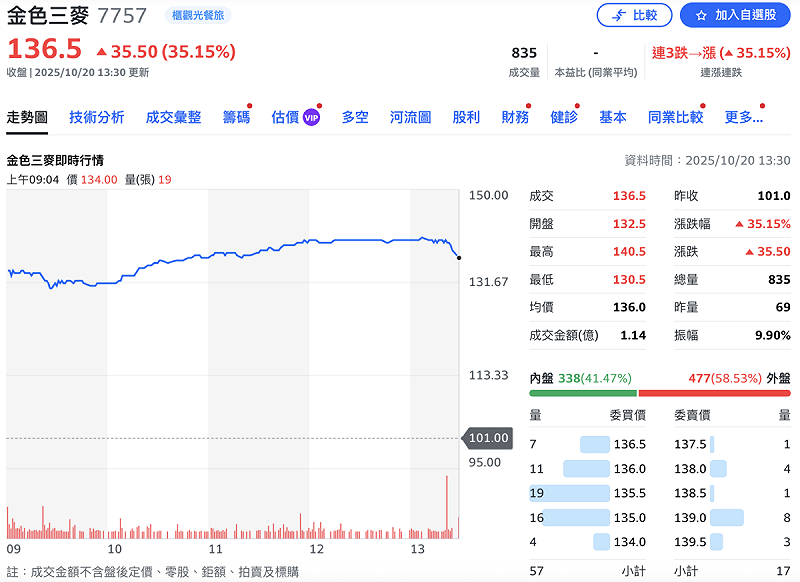Select the 籌碼 tab
The height and width of the screenshot is (582, 800).
(236, 117)
